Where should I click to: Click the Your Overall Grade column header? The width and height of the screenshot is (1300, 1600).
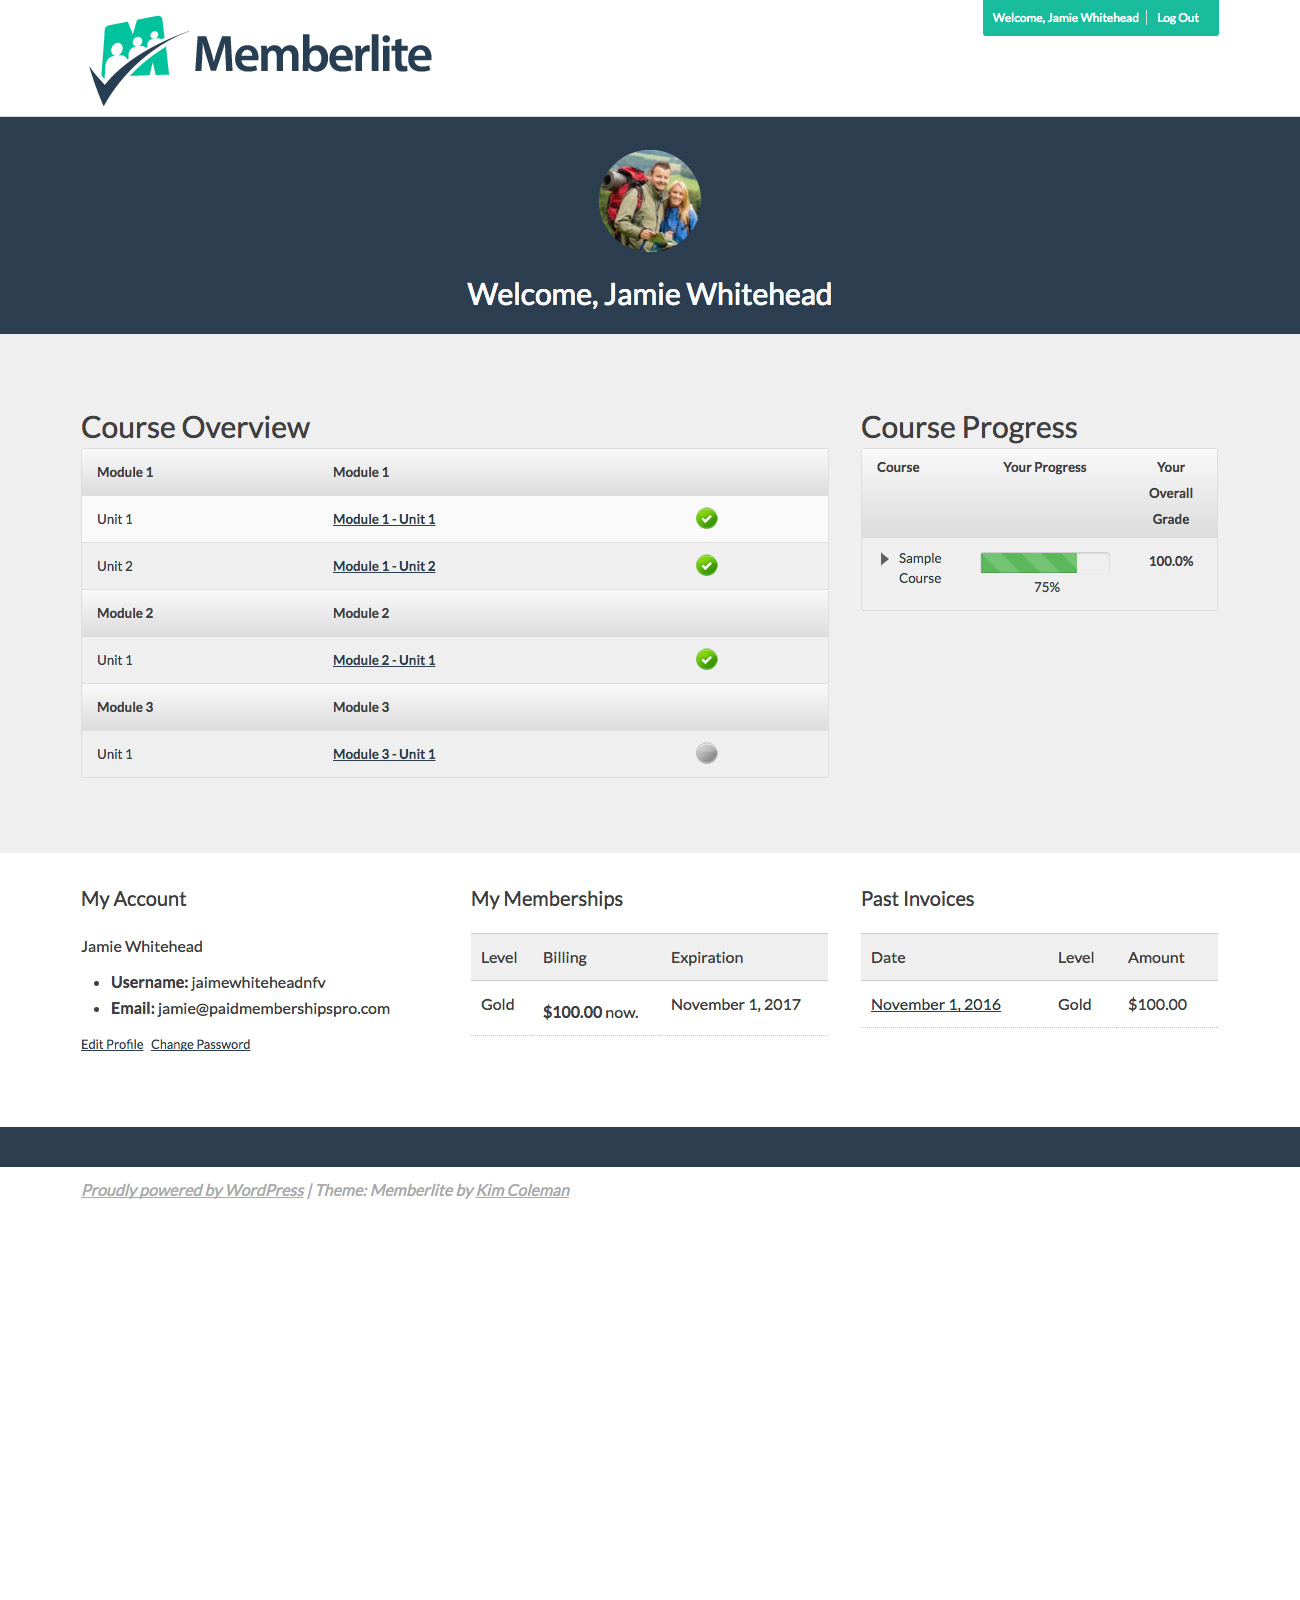[1171, 493]
